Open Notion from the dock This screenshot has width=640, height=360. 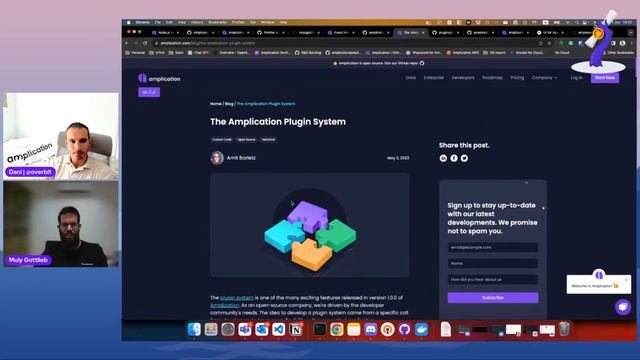coord(296,329)
